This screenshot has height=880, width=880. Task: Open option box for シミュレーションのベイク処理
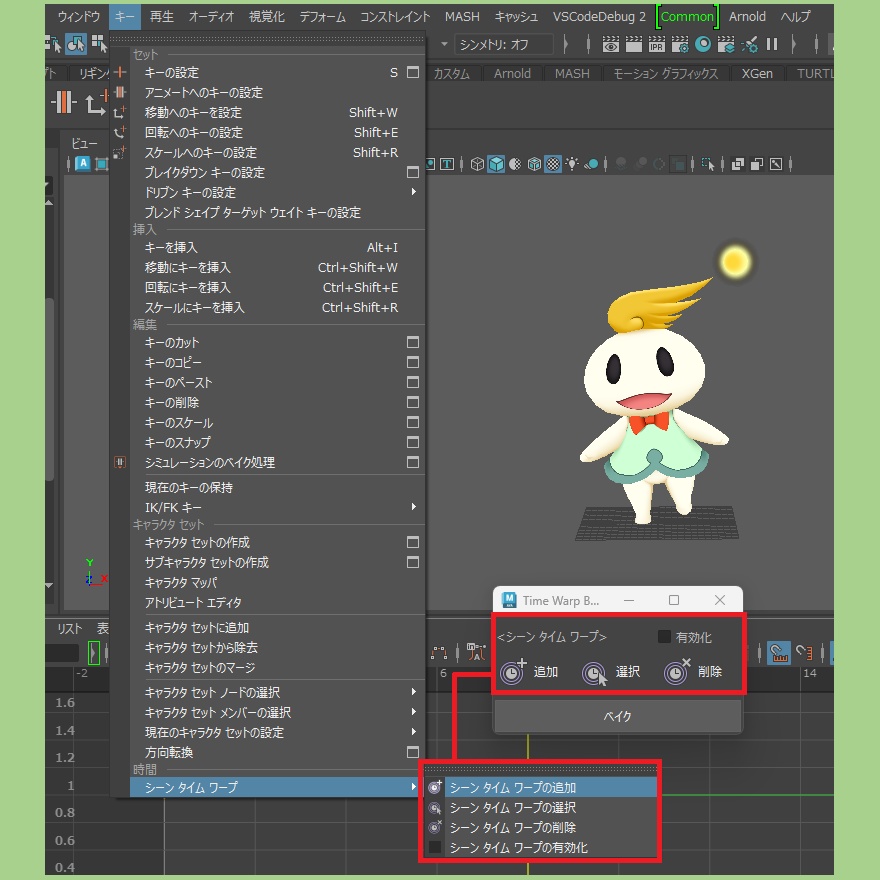click(413, 462)
